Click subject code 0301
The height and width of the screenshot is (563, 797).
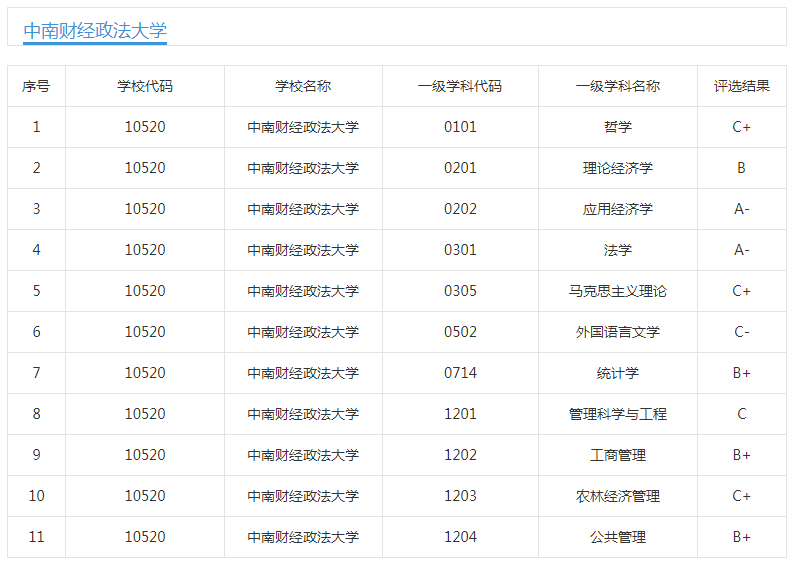click(460, 250)
